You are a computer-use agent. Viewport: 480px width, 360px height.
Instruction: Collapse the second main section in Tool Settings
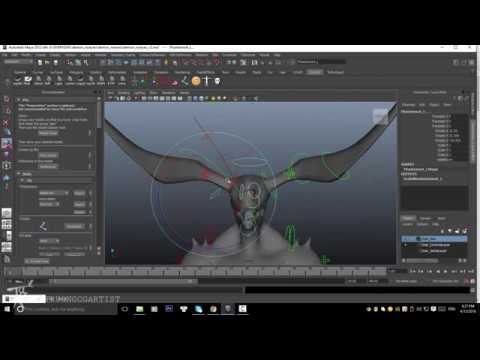pos(19,174)
